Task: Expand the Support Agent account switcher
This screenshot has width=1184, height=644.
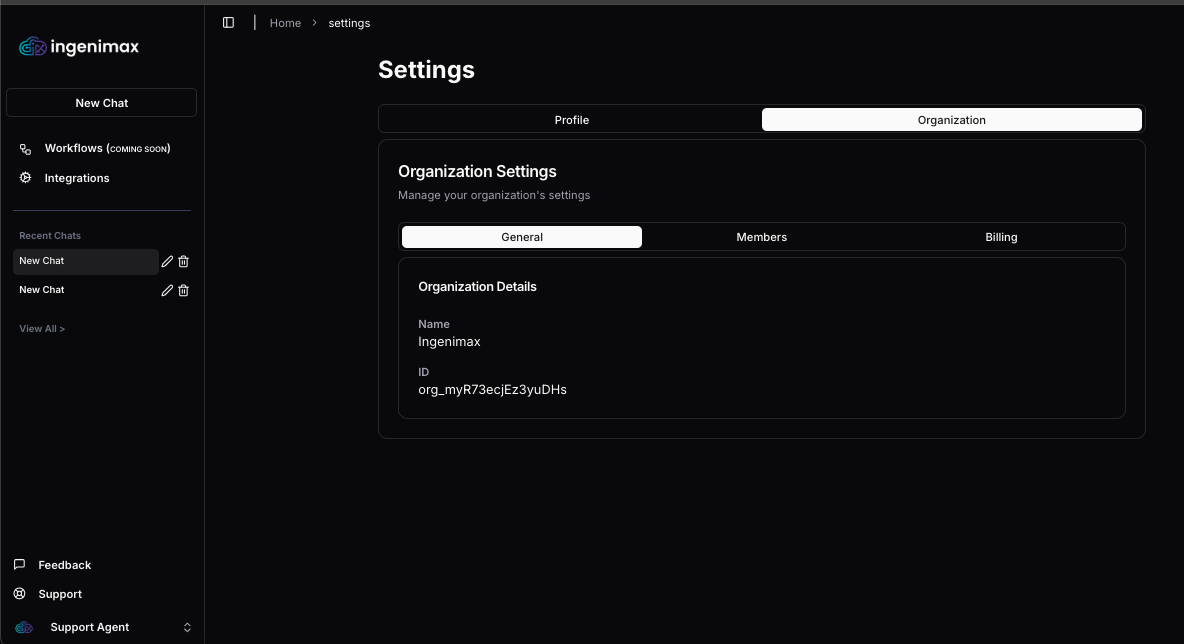Action: click(x=186, y=627)
